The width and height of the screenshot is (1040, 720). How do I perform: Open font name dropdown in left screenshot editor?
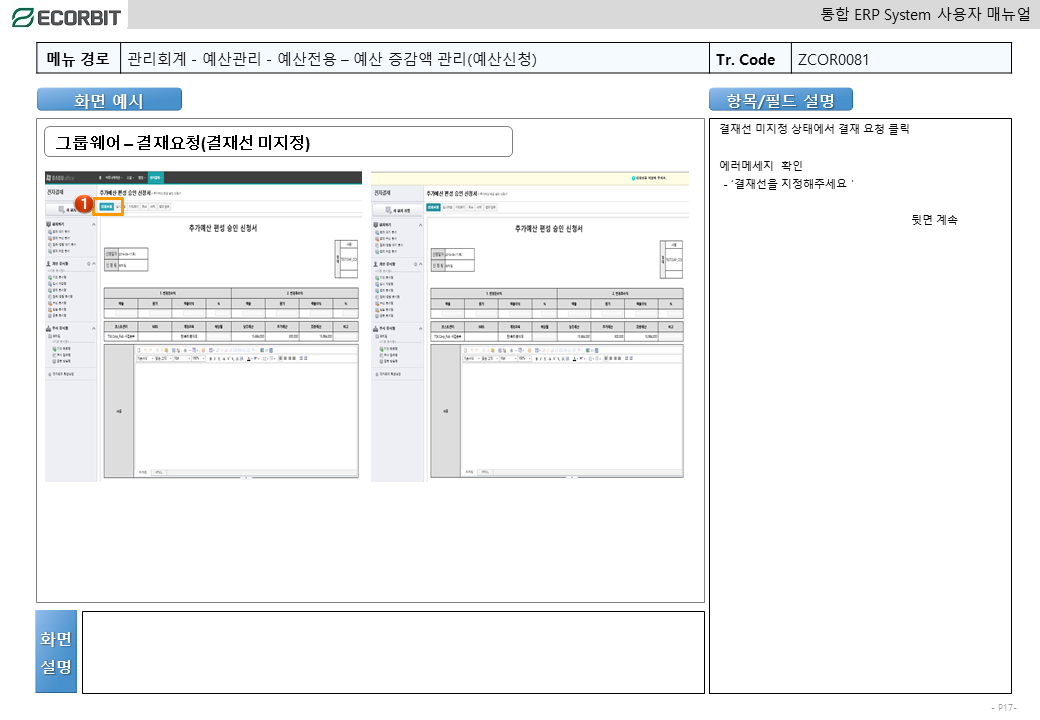coord(146,358)
